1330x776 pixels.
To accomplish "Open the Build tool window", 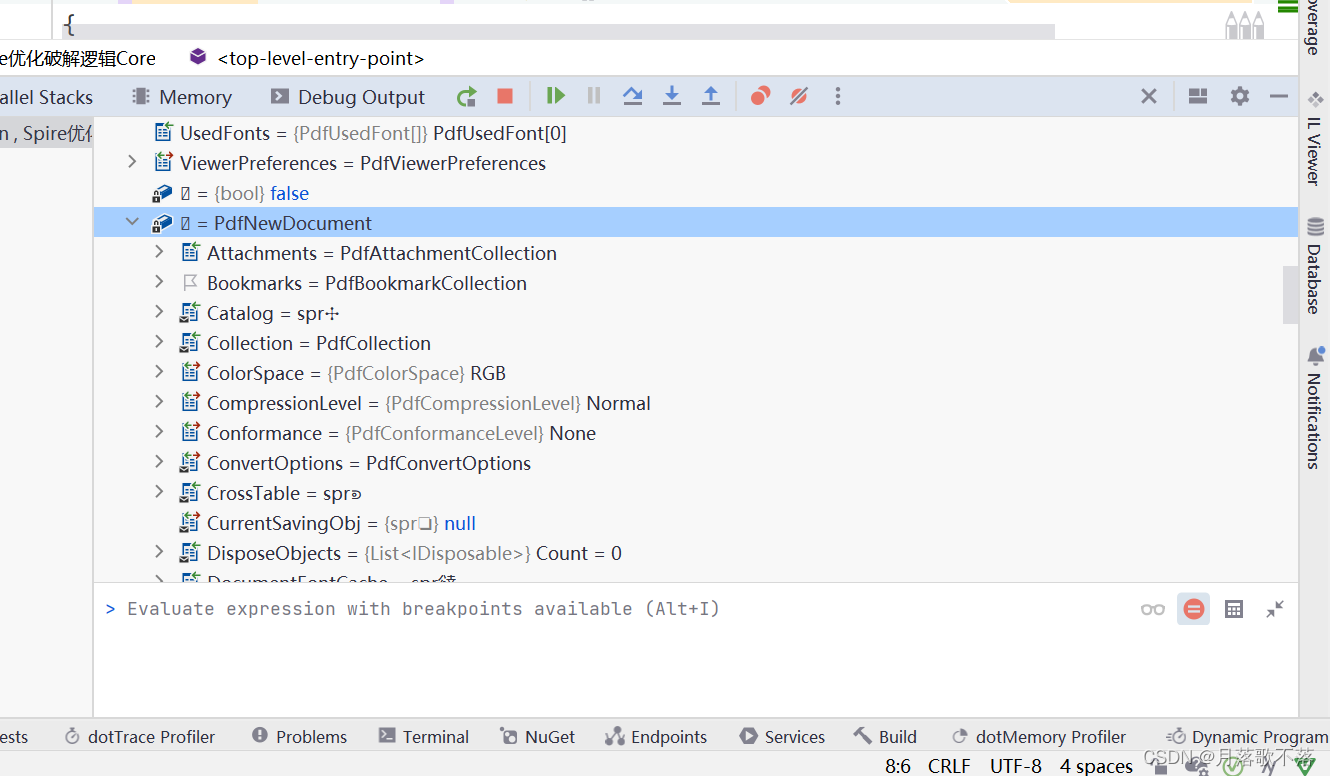I will coord(885,737).
